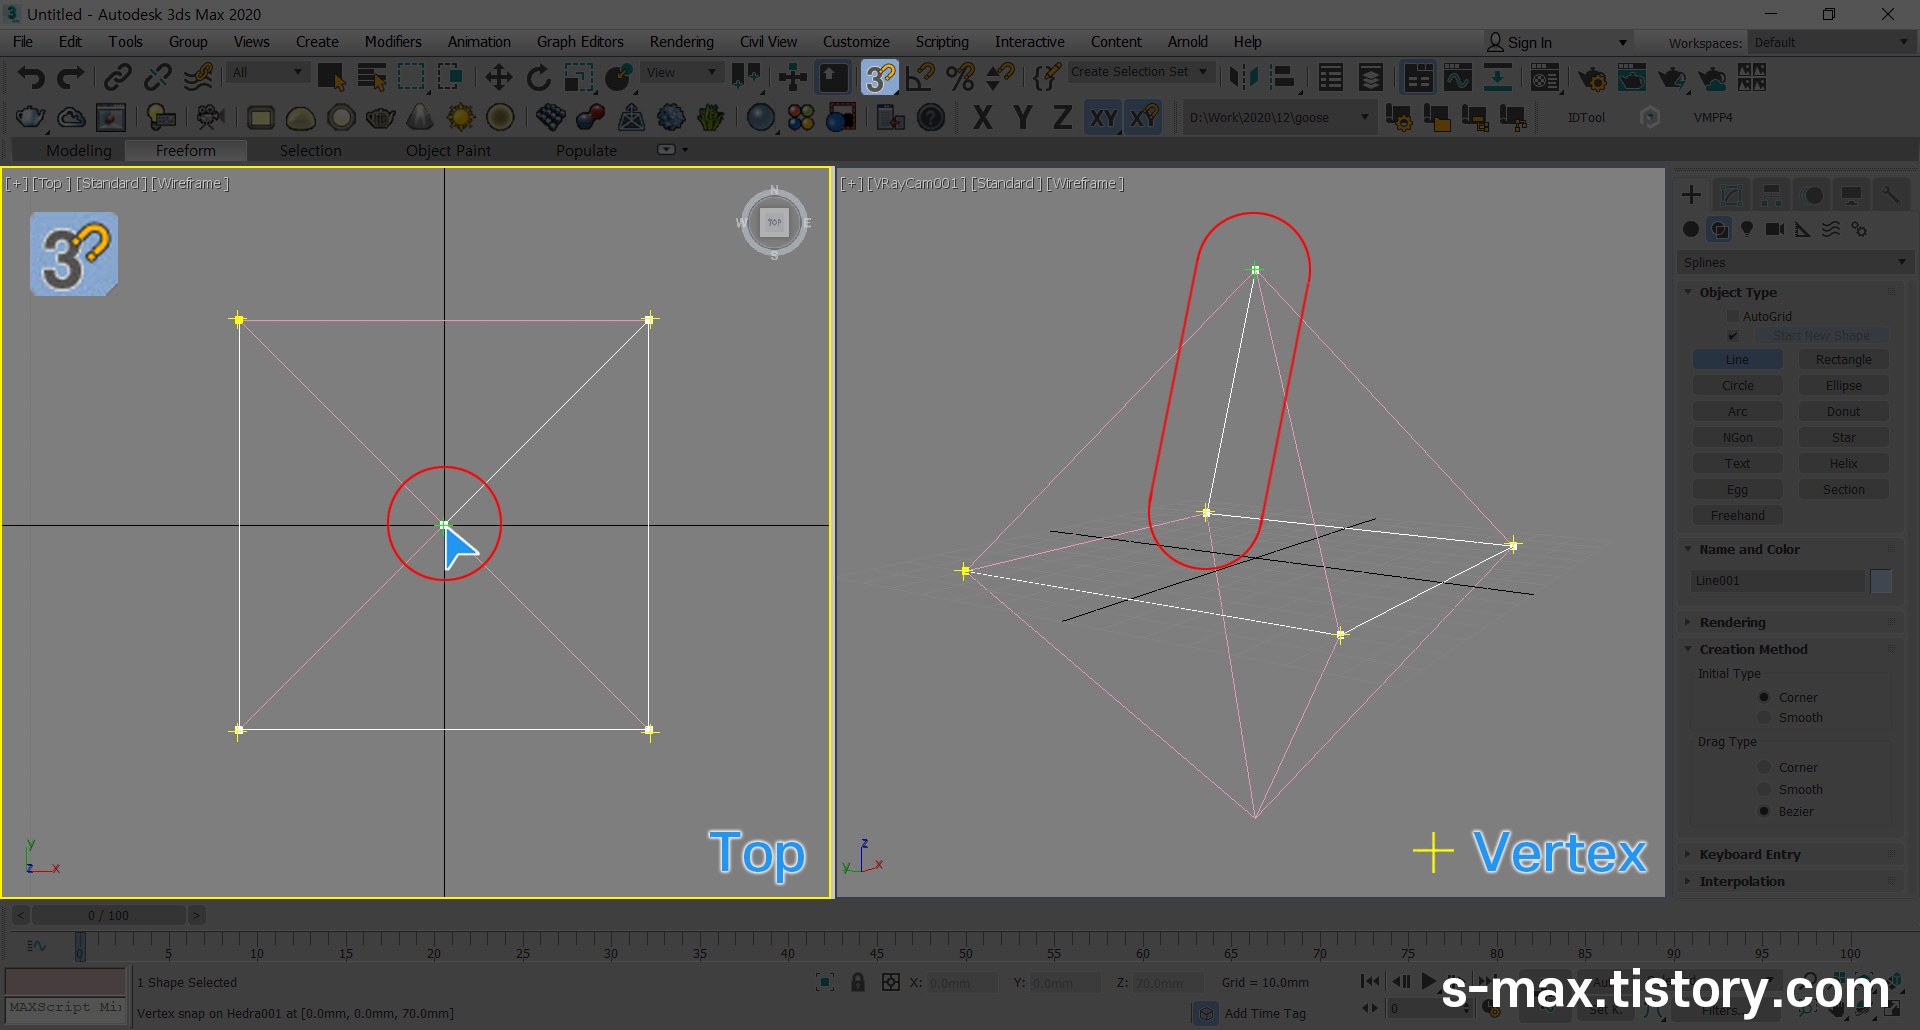Screen dimensions: 1920x1030
Task: Open the Render Setup teapot icon
Action: coord(1591,77)
